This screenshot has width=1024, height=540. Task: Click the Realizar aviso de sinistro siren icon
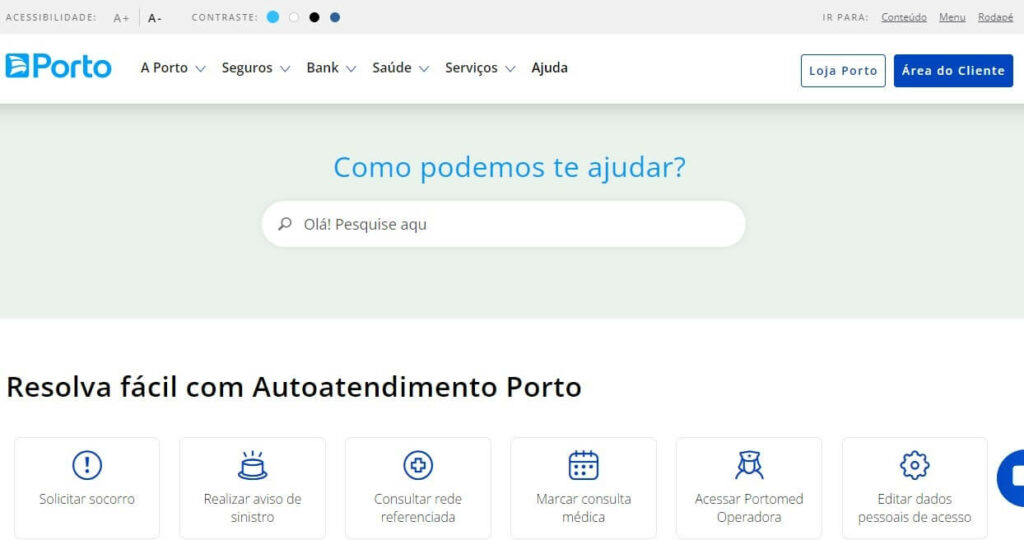pos(252,465)
